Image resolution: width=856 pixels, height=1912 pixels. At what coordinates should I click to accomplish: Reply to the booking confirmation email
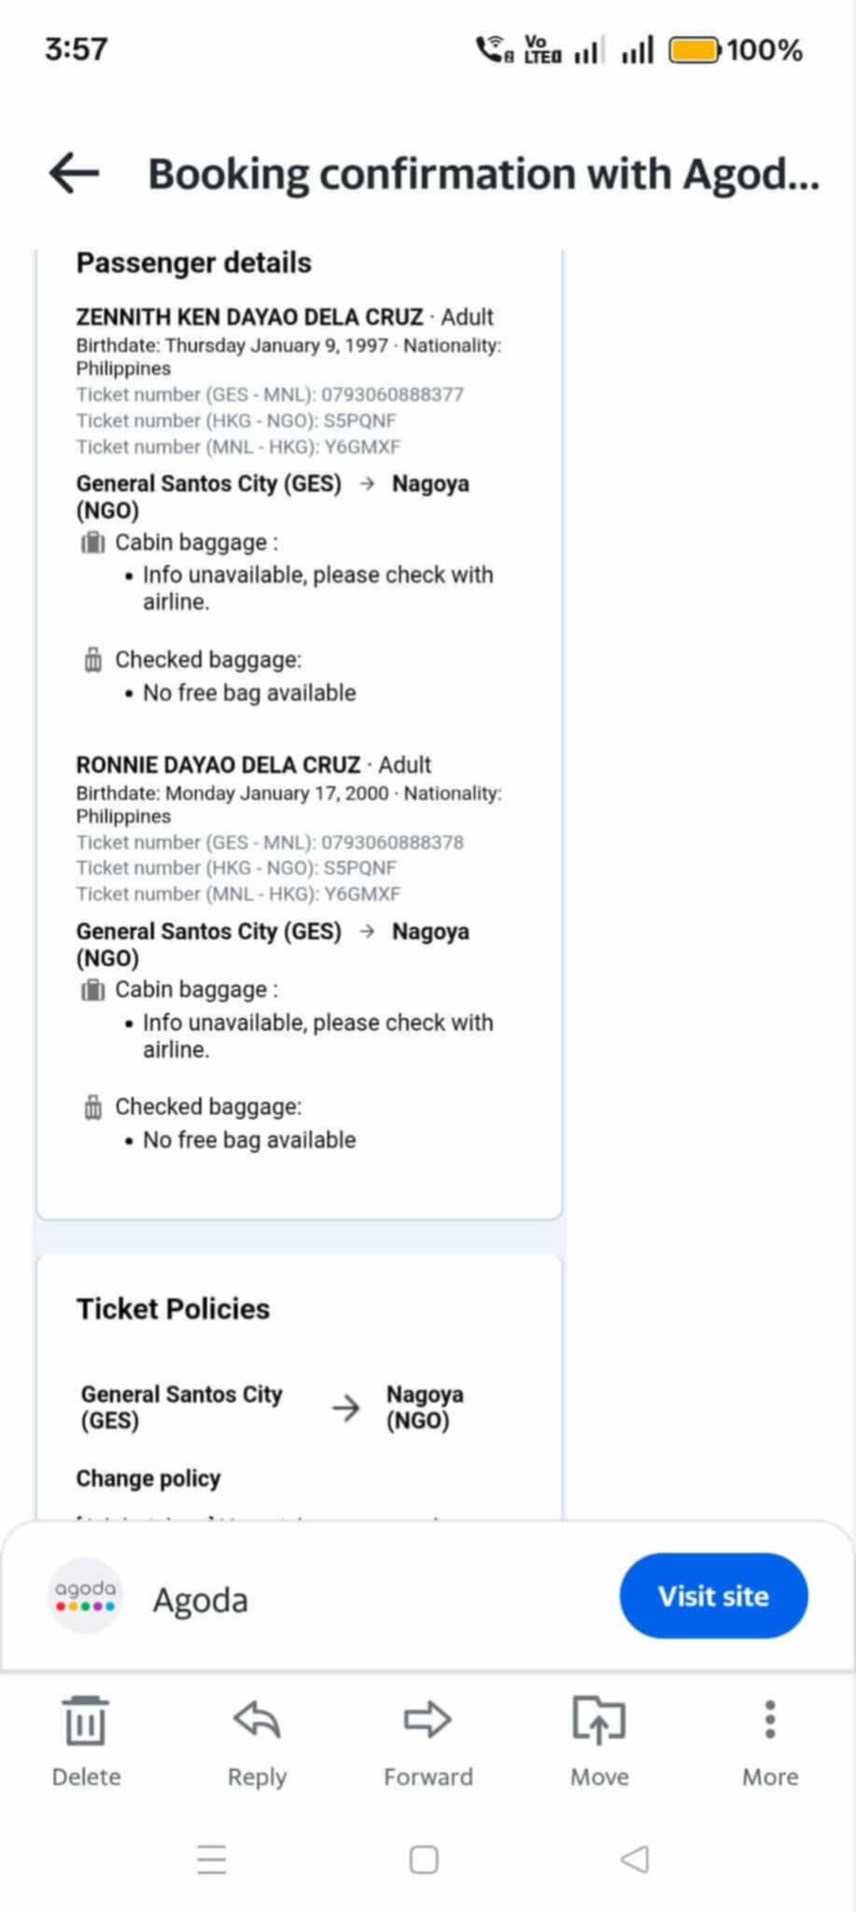(x=257, y=1740)
